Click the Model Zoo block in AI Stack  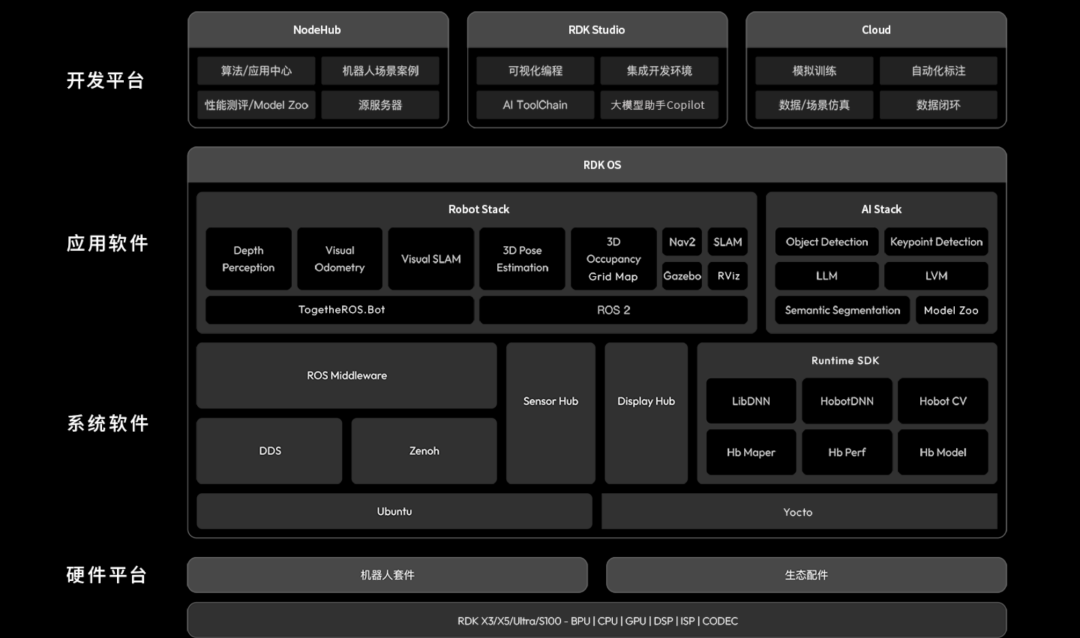[x=951, y=310]
